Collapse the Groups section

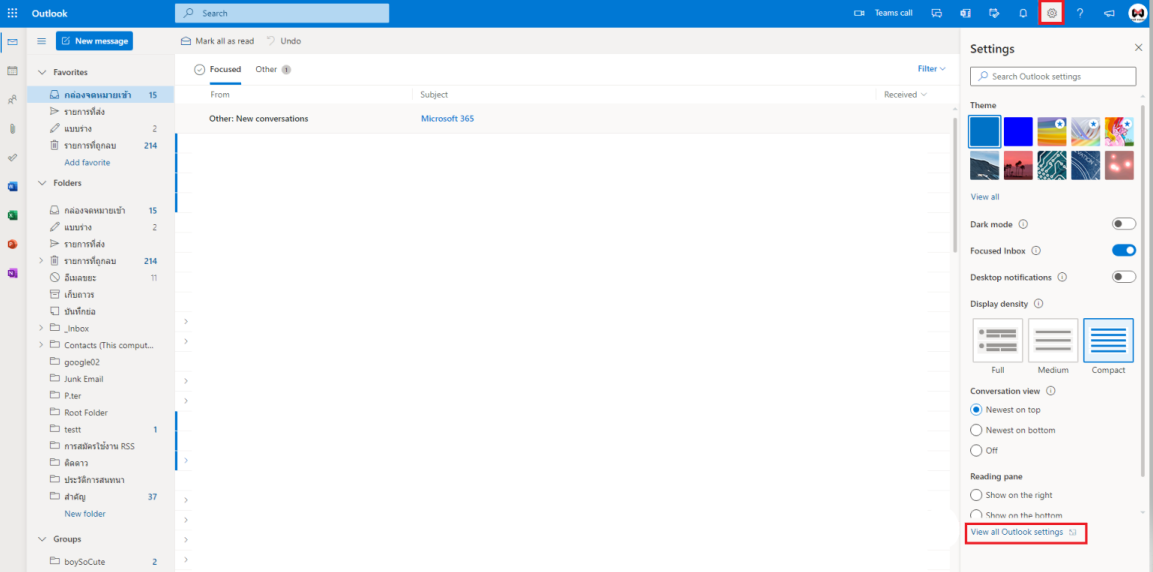click(x=42, y=539)
